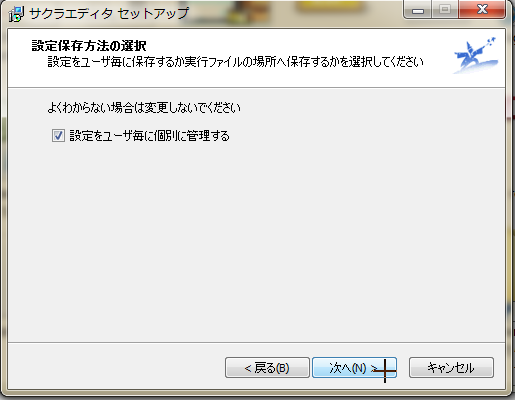Minimize the サクラエディタ セットアップ window
Image resolution: width=515 pixels, height=400 pixels.
pyautogui.click(x=418, y=10)
